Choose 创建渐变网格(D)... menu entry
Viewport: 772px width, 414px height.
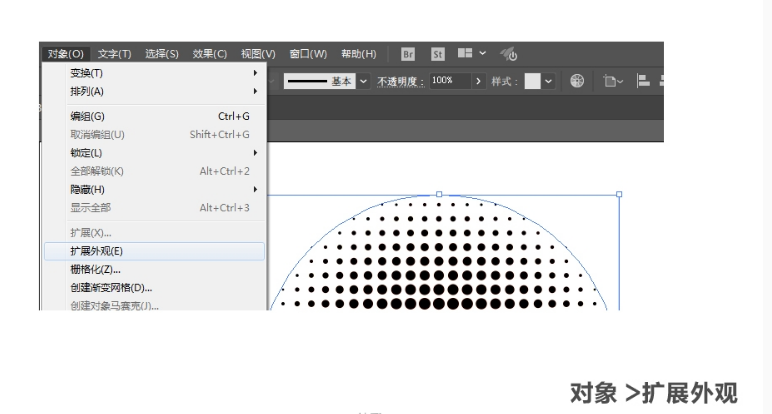pyautogui.click(x=155, y=287)
